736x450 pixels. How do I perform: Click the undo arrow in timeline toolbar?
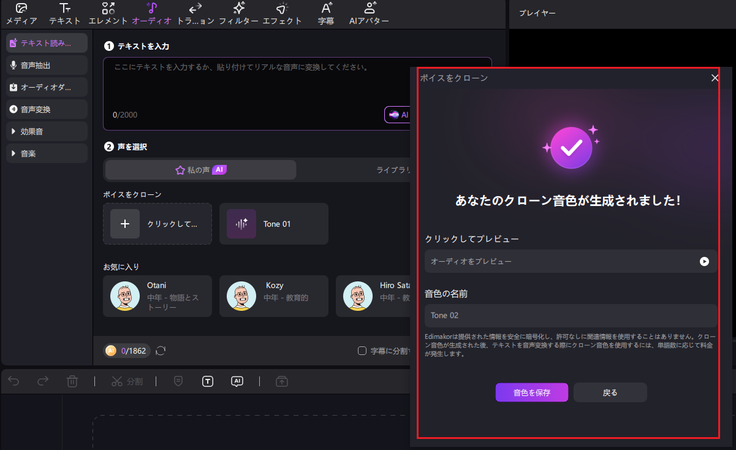tap(14, 381)
